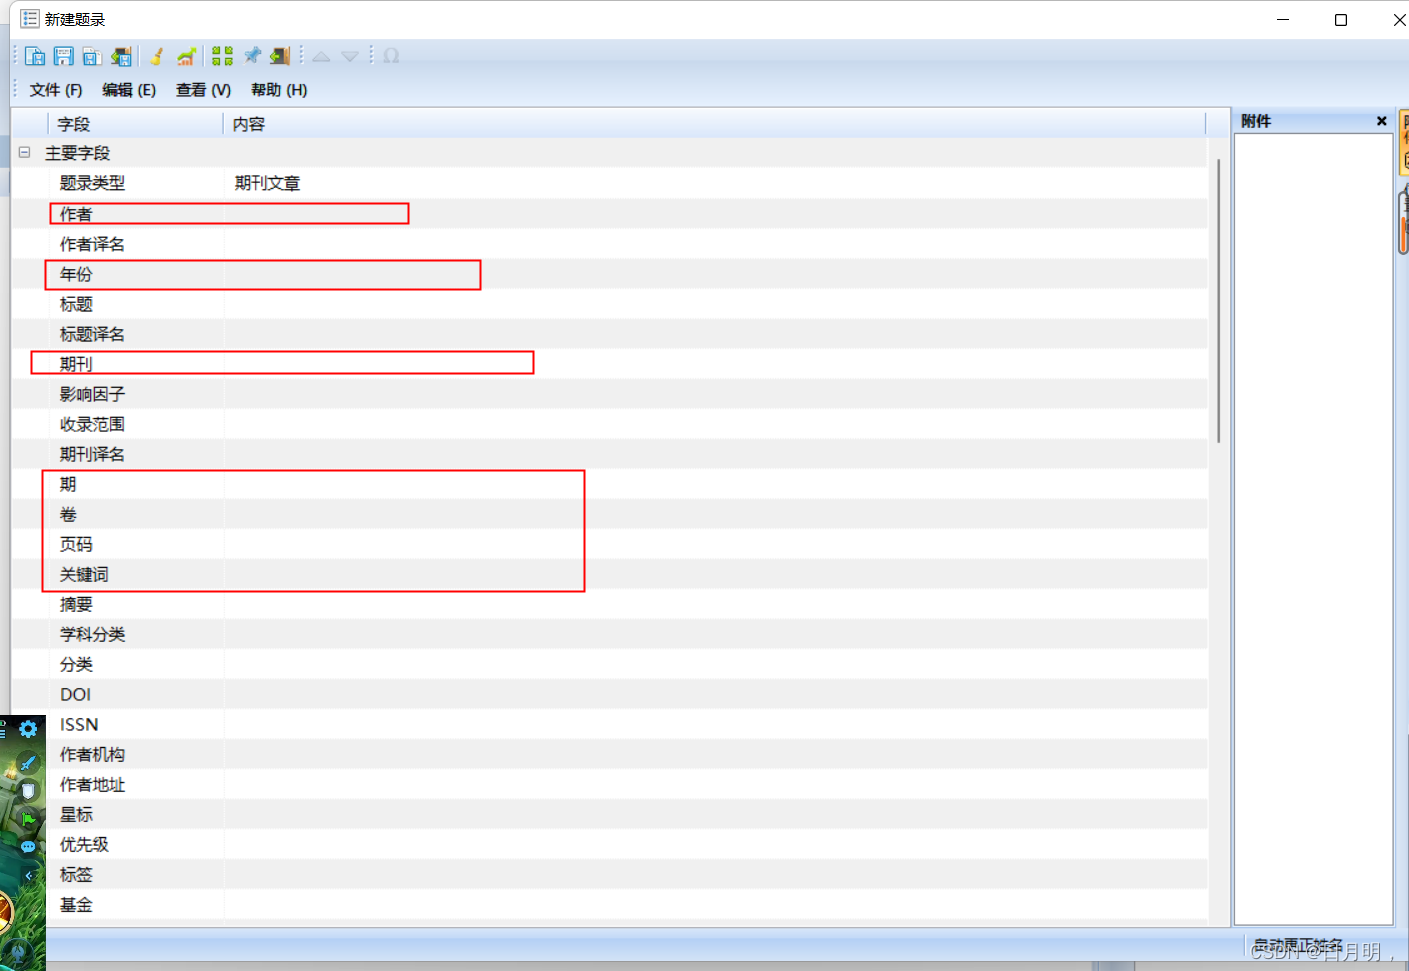Click the shield icon in game overlay
Image resolution: width=1409 pixels, height=971 pixels.
[28, 791]
